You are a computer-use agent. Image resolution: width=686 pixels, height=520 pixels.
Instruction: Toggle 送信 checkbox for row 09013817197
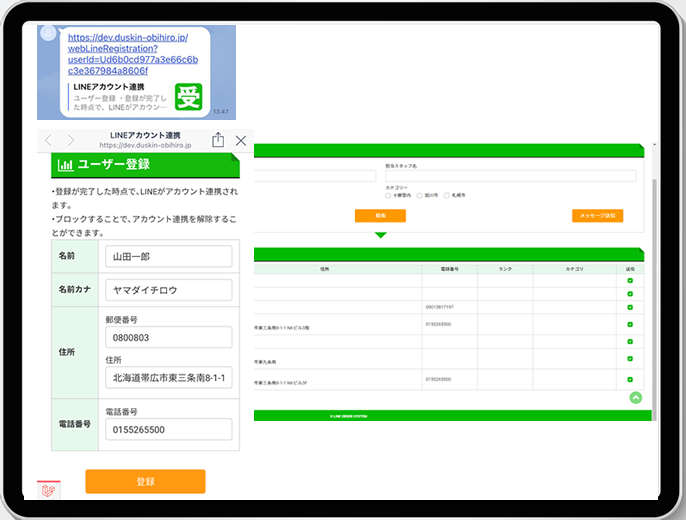click(630, 307)
